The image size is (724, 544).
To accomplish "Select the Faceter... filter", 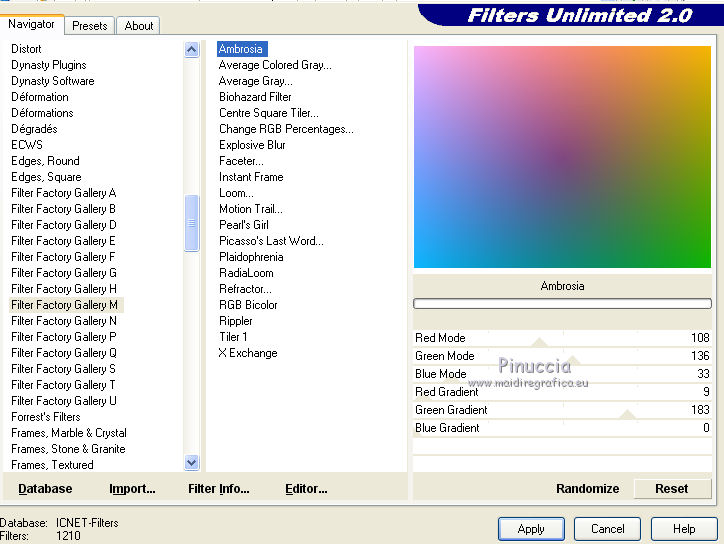I will (x=241, y=161).
